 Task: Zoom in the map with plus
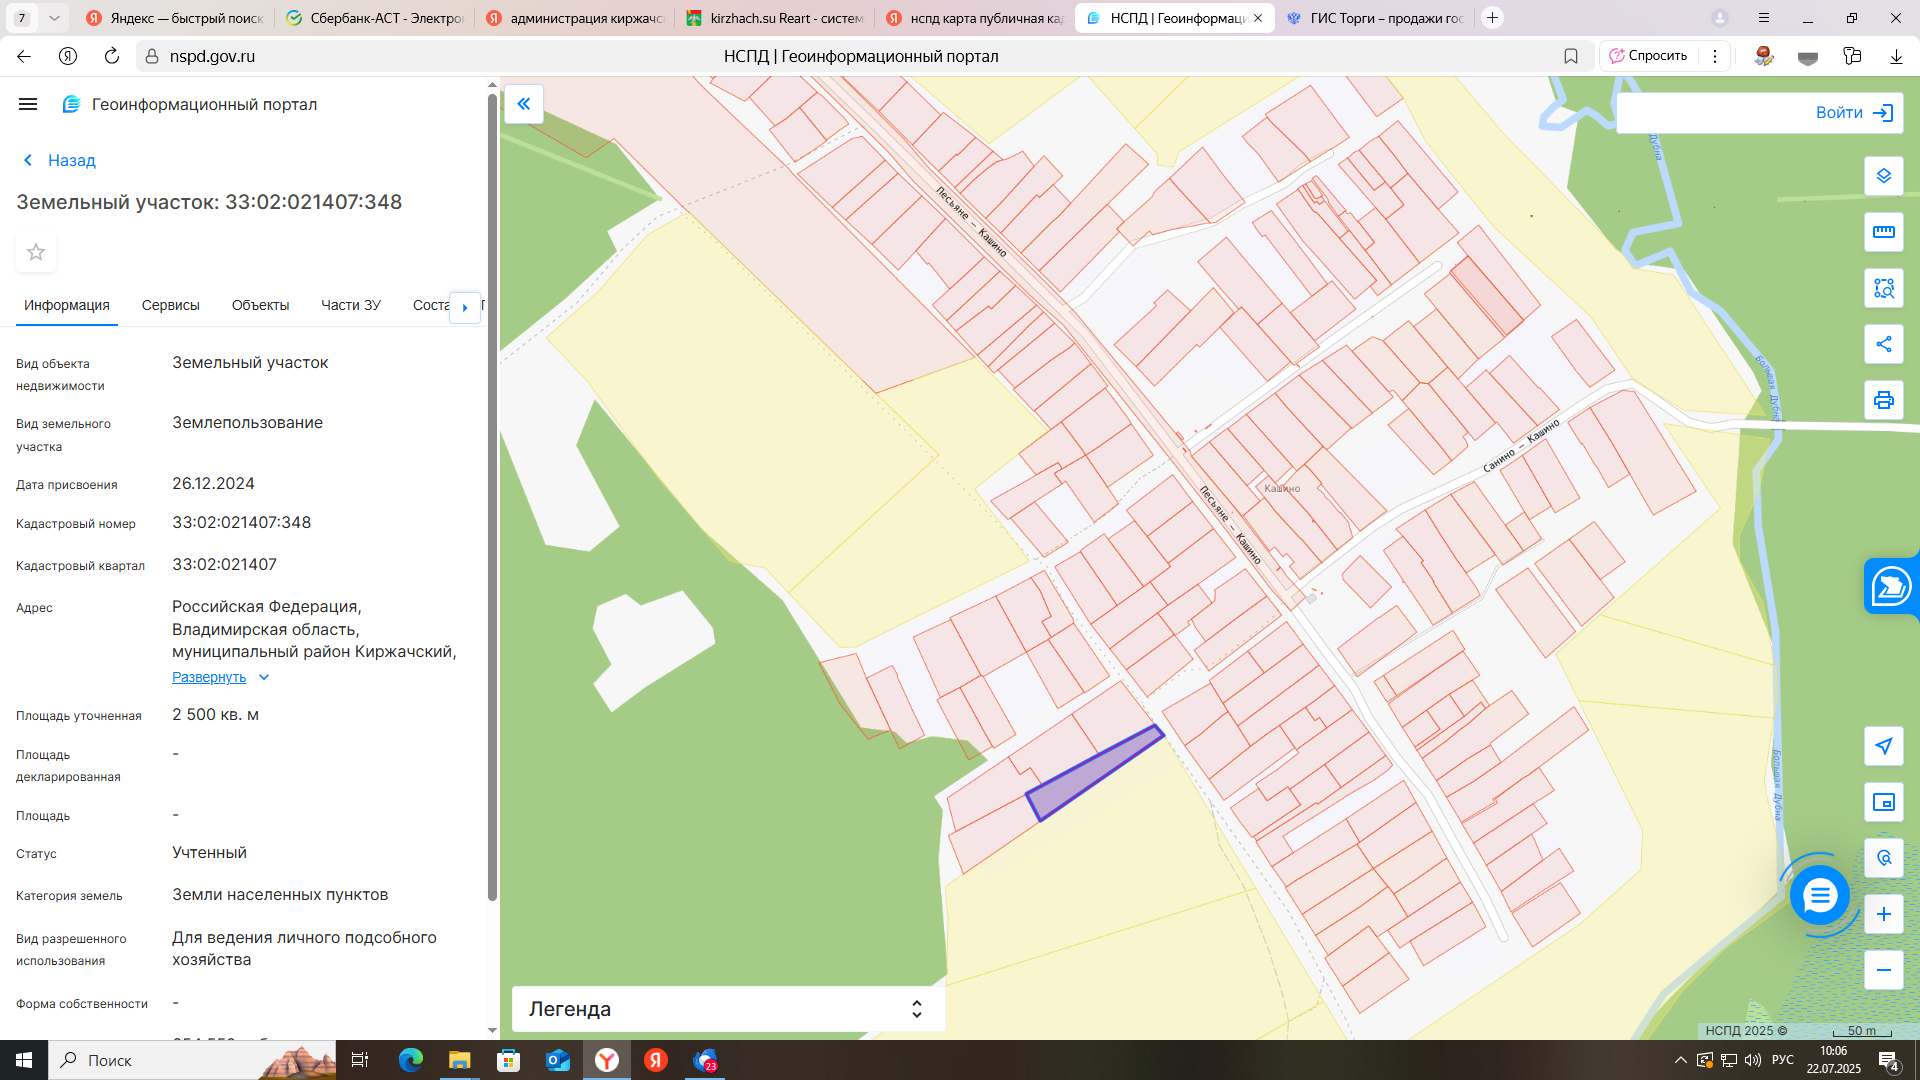pos(1883,914)
